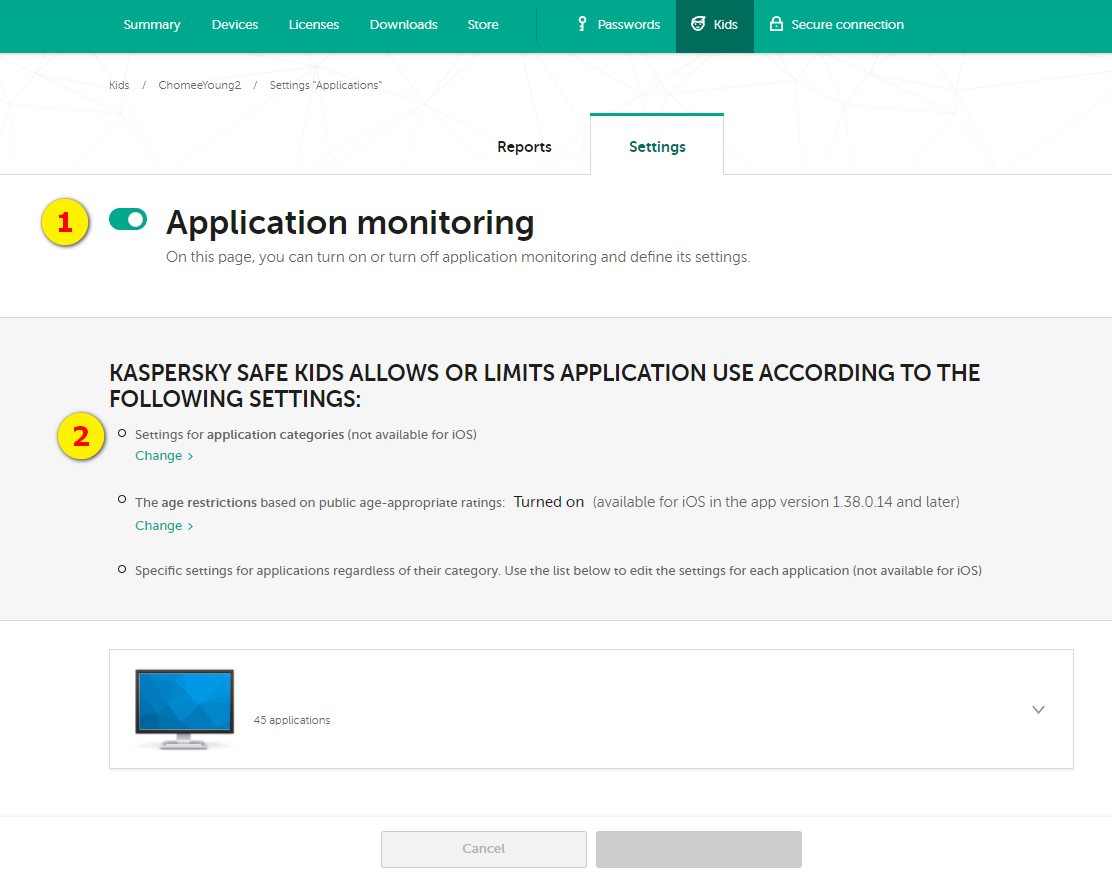This screenshot has width=1112, height=875.
Task: Select the Kids navigation label
Action: [725, 25]
